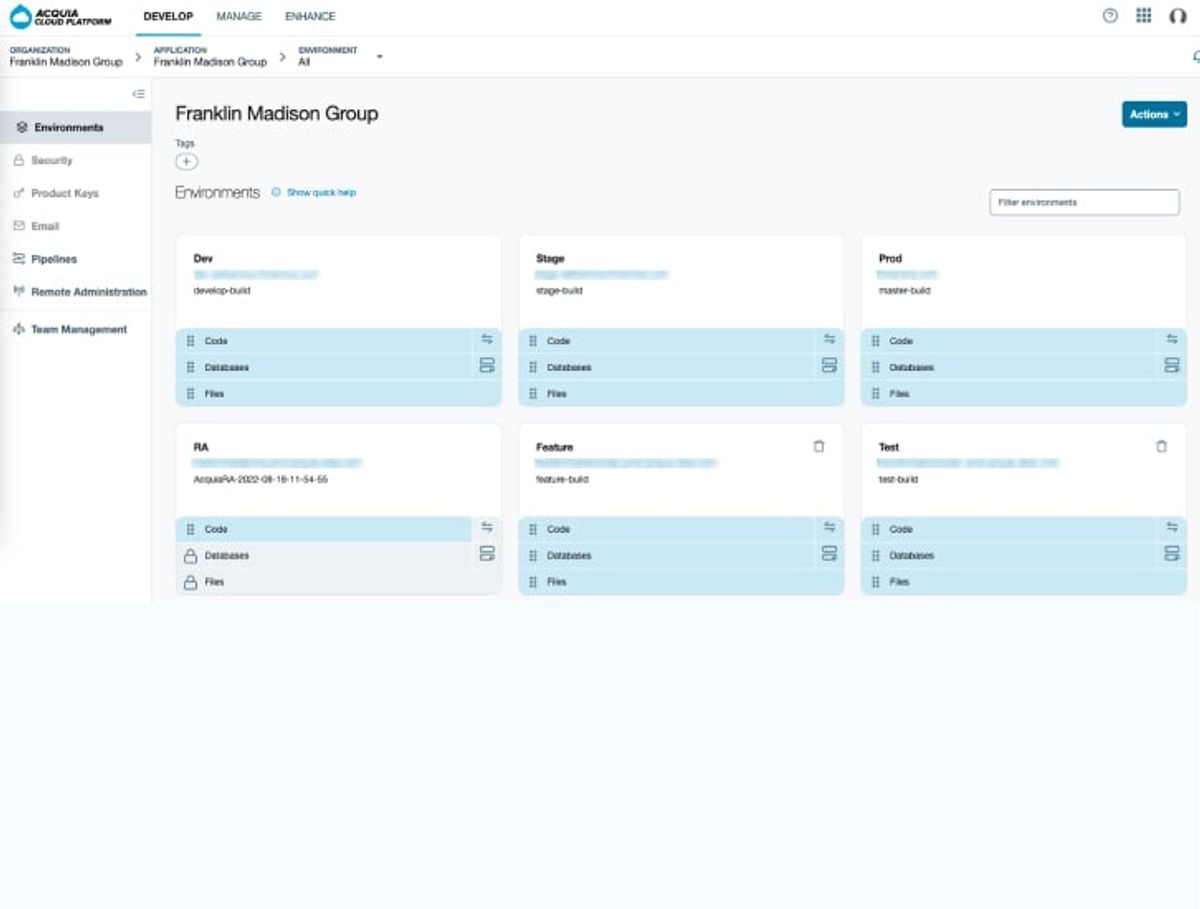Click Test Databases copy icon
The height and width of the screenshot is (909, 1200).
1172,554
